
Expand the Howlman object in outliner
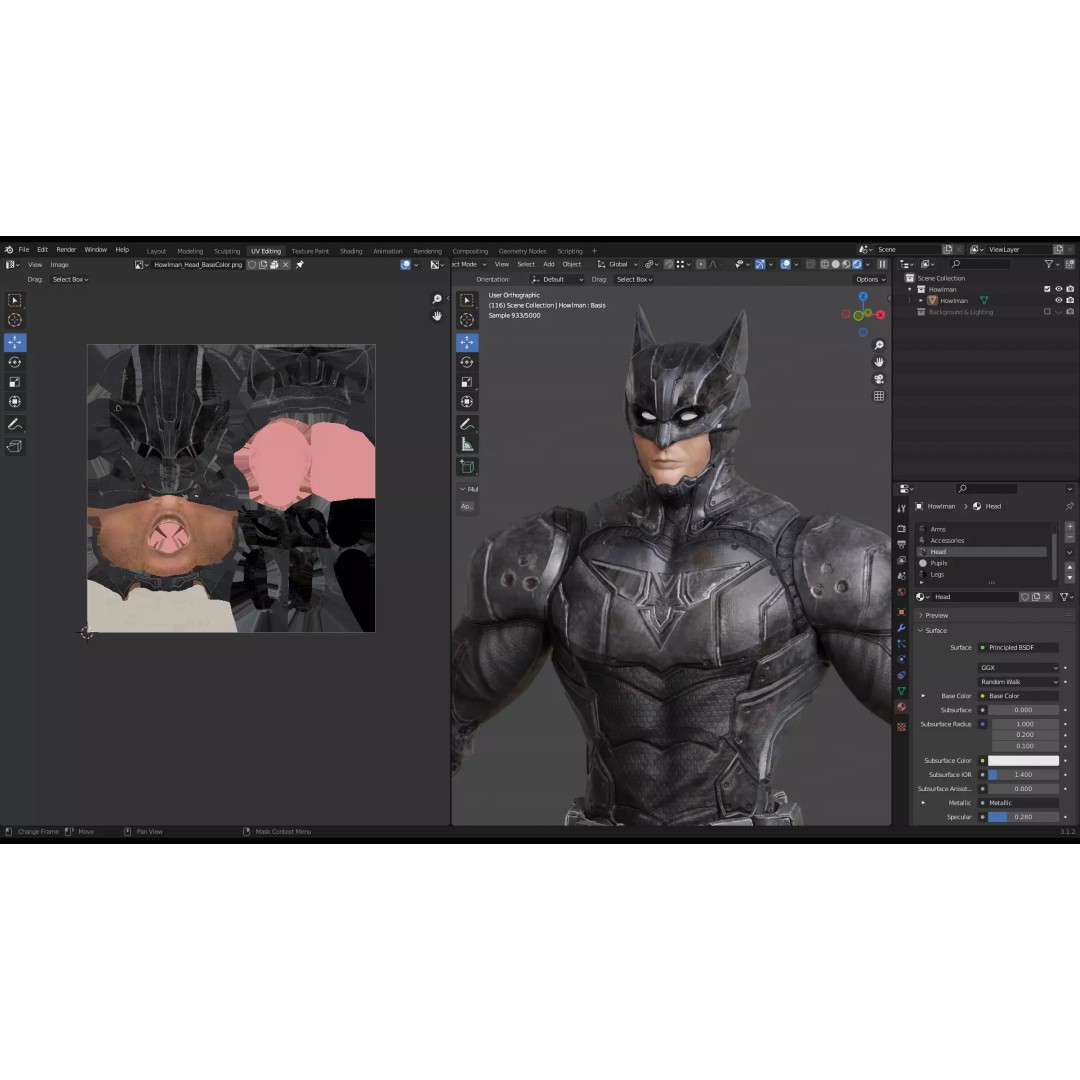click(x=921, y=300)
